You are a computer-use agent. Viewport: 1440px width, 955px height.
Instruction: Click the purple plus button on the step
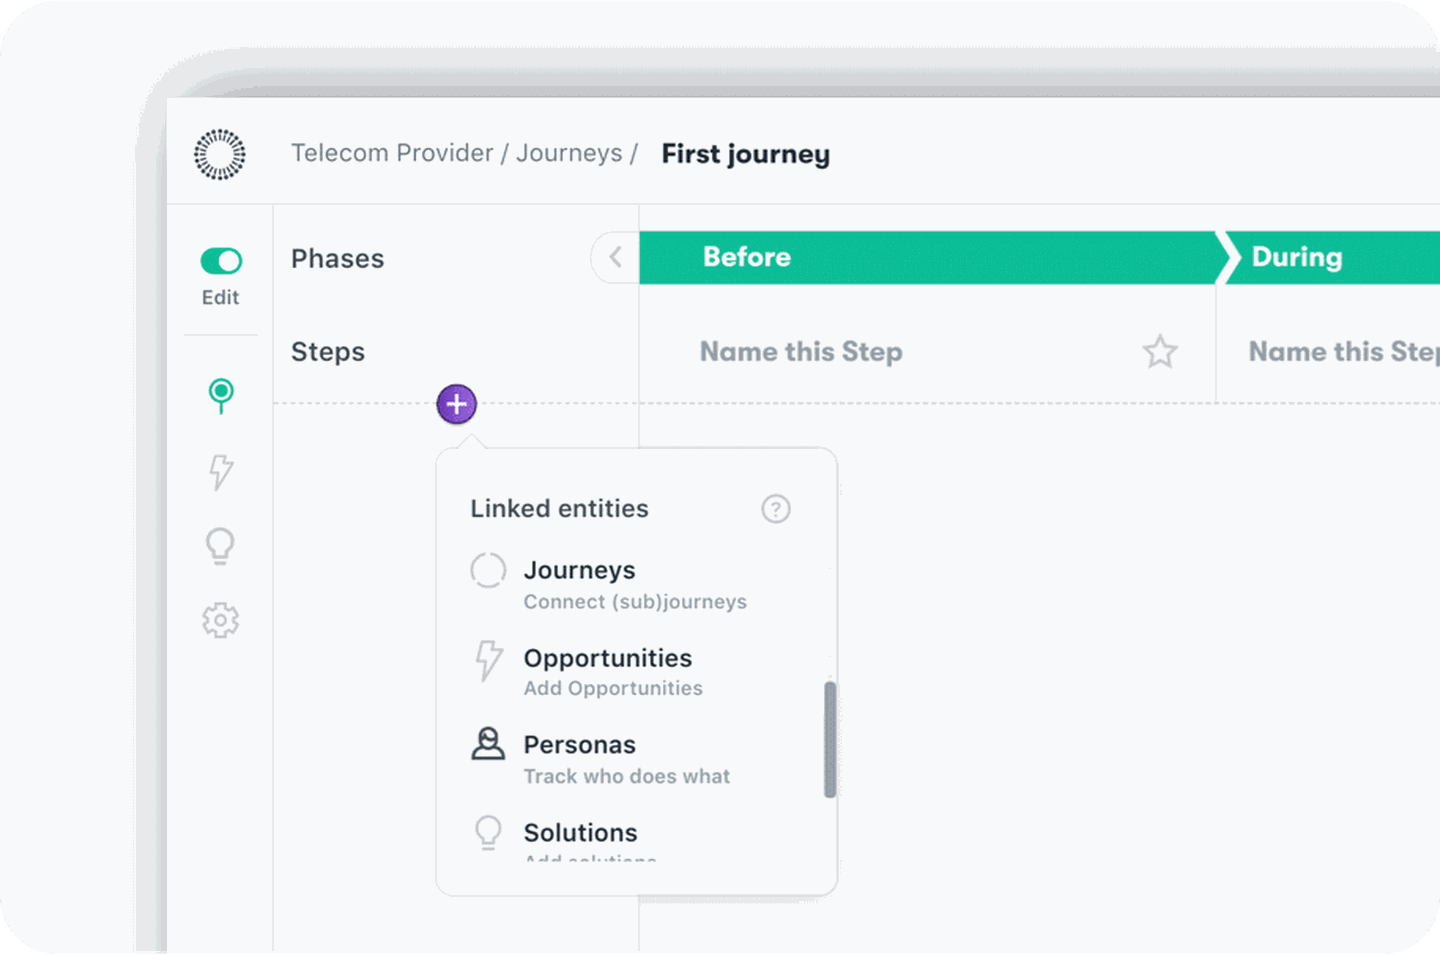click(x=456, y=404)
